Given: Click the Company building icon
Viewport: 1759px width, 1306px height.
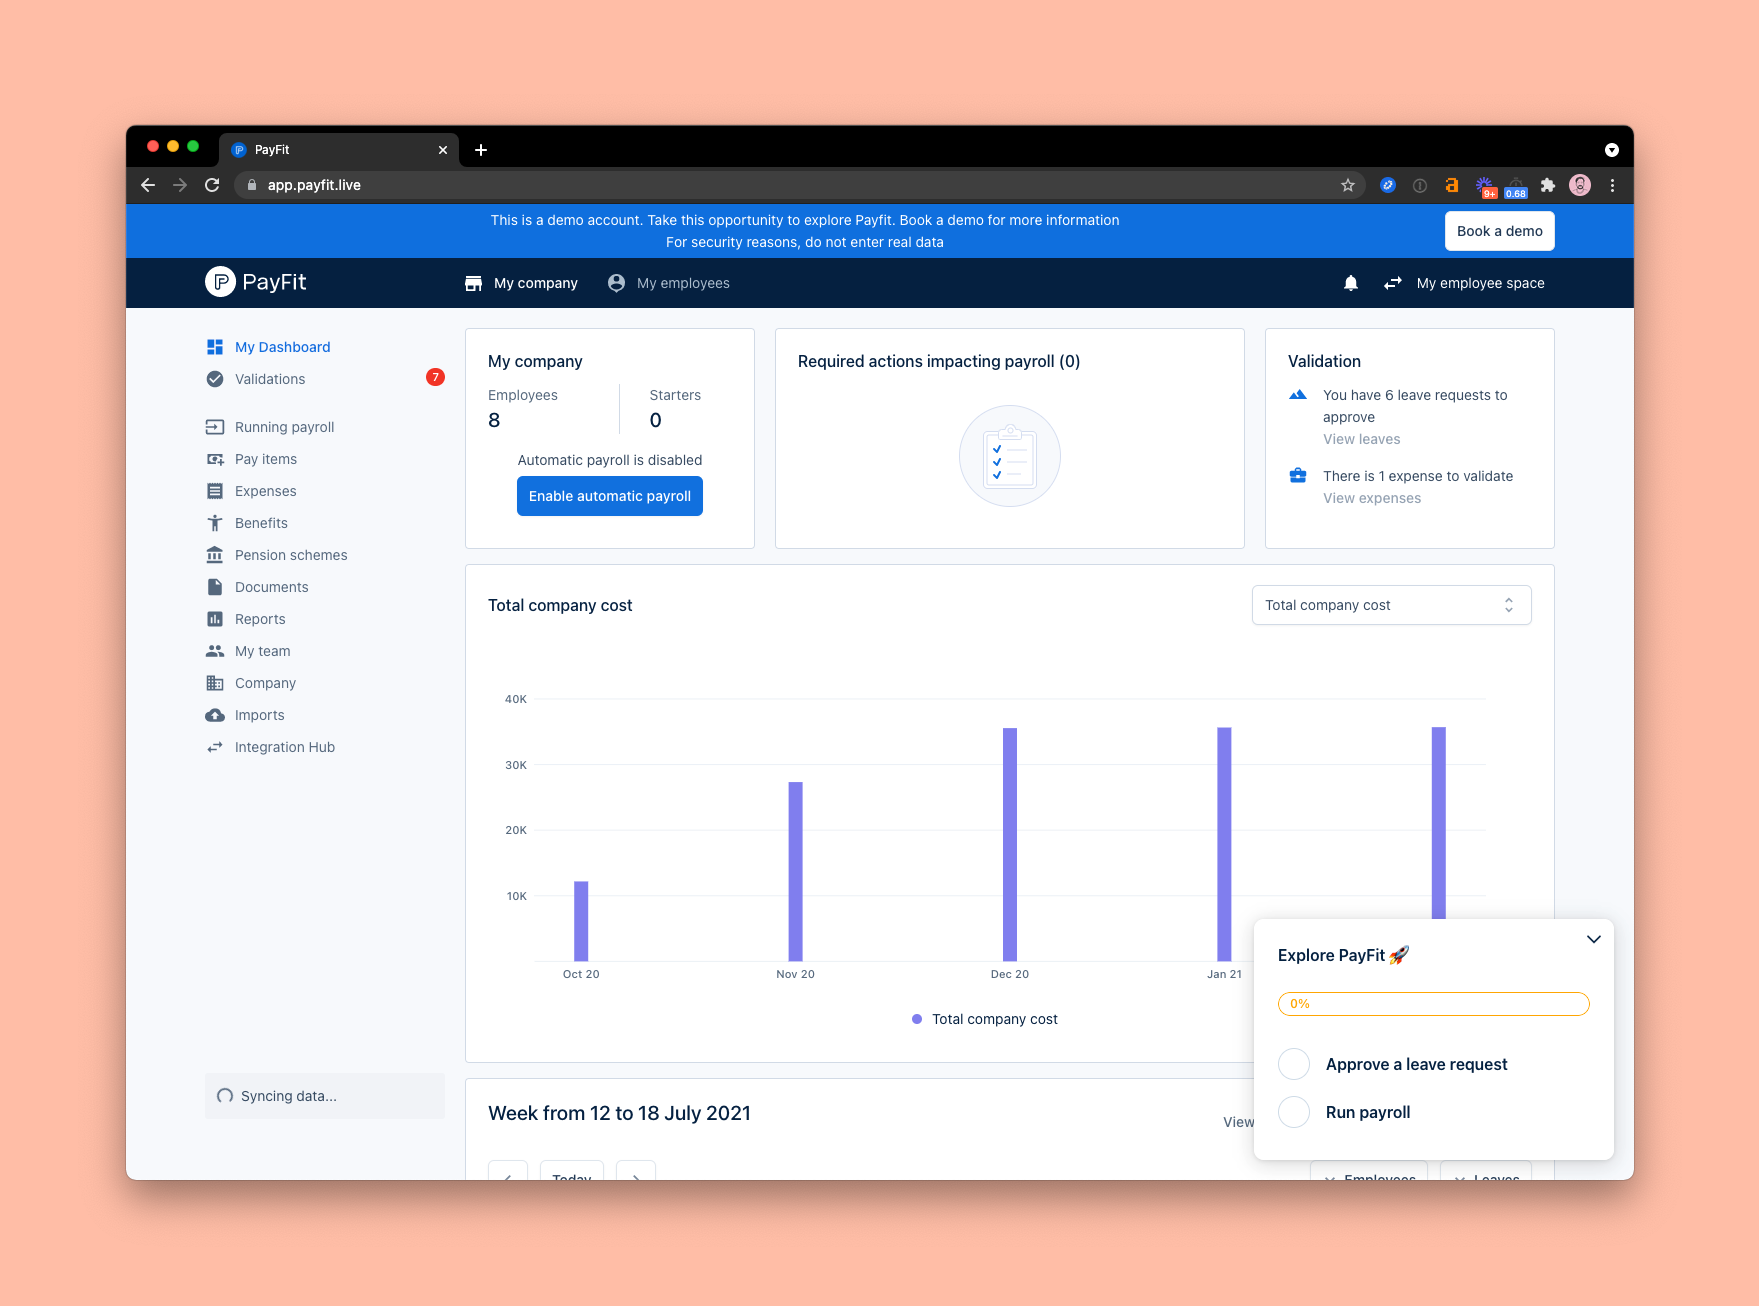Looking at the screenshot, I should [215, 683].
